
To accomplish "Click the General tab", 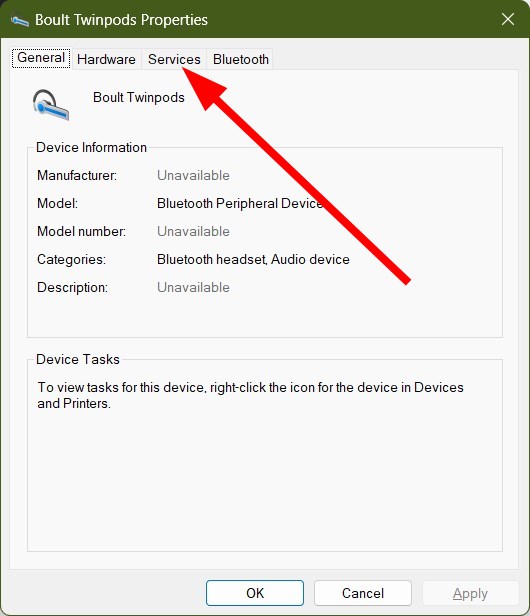I will point(41,58).
